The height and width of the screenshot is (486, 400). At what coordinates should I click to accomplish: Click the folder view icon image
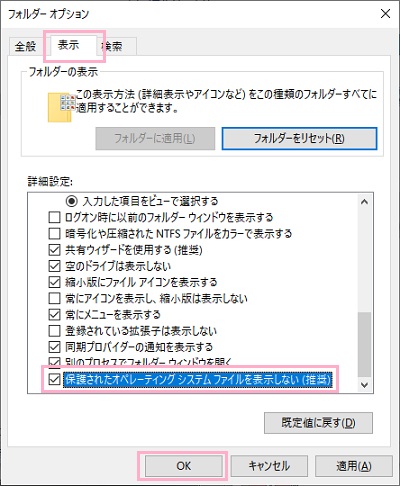60,107
